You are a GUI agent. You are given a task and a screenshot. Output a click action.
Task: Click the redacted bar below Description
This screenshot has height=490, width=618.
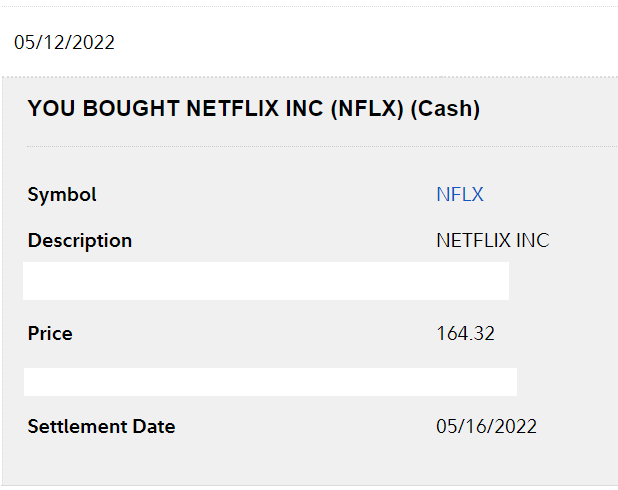[266, 281]
